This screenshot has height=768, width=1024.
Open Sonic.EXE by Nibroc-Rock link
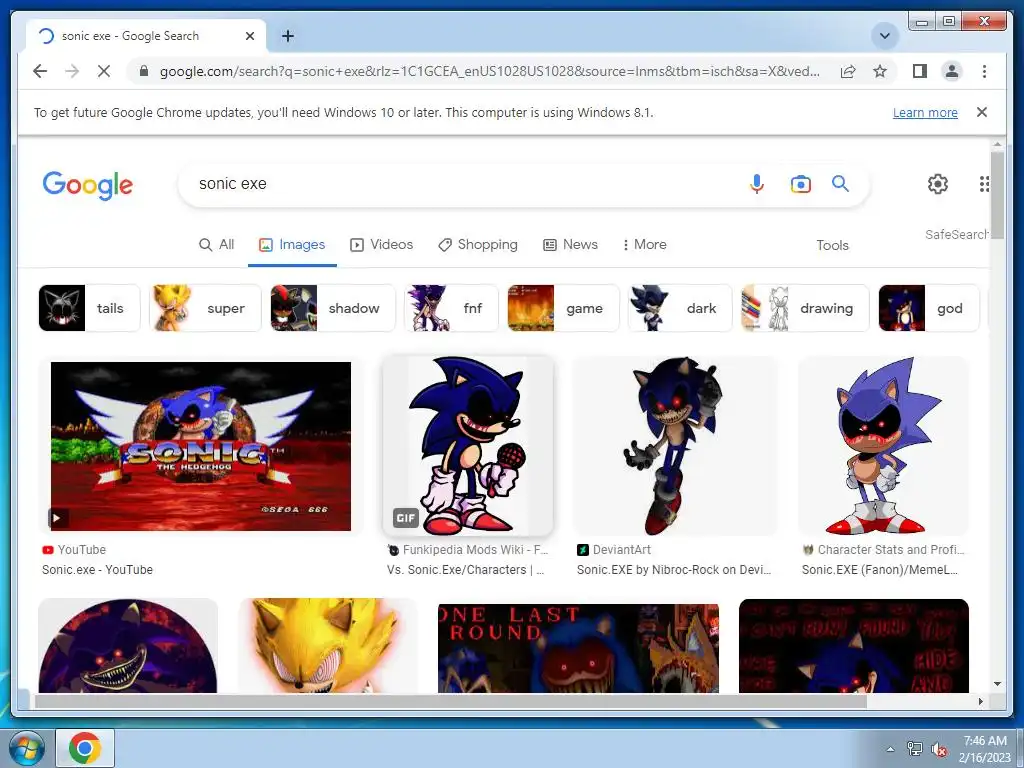point(674,569)
